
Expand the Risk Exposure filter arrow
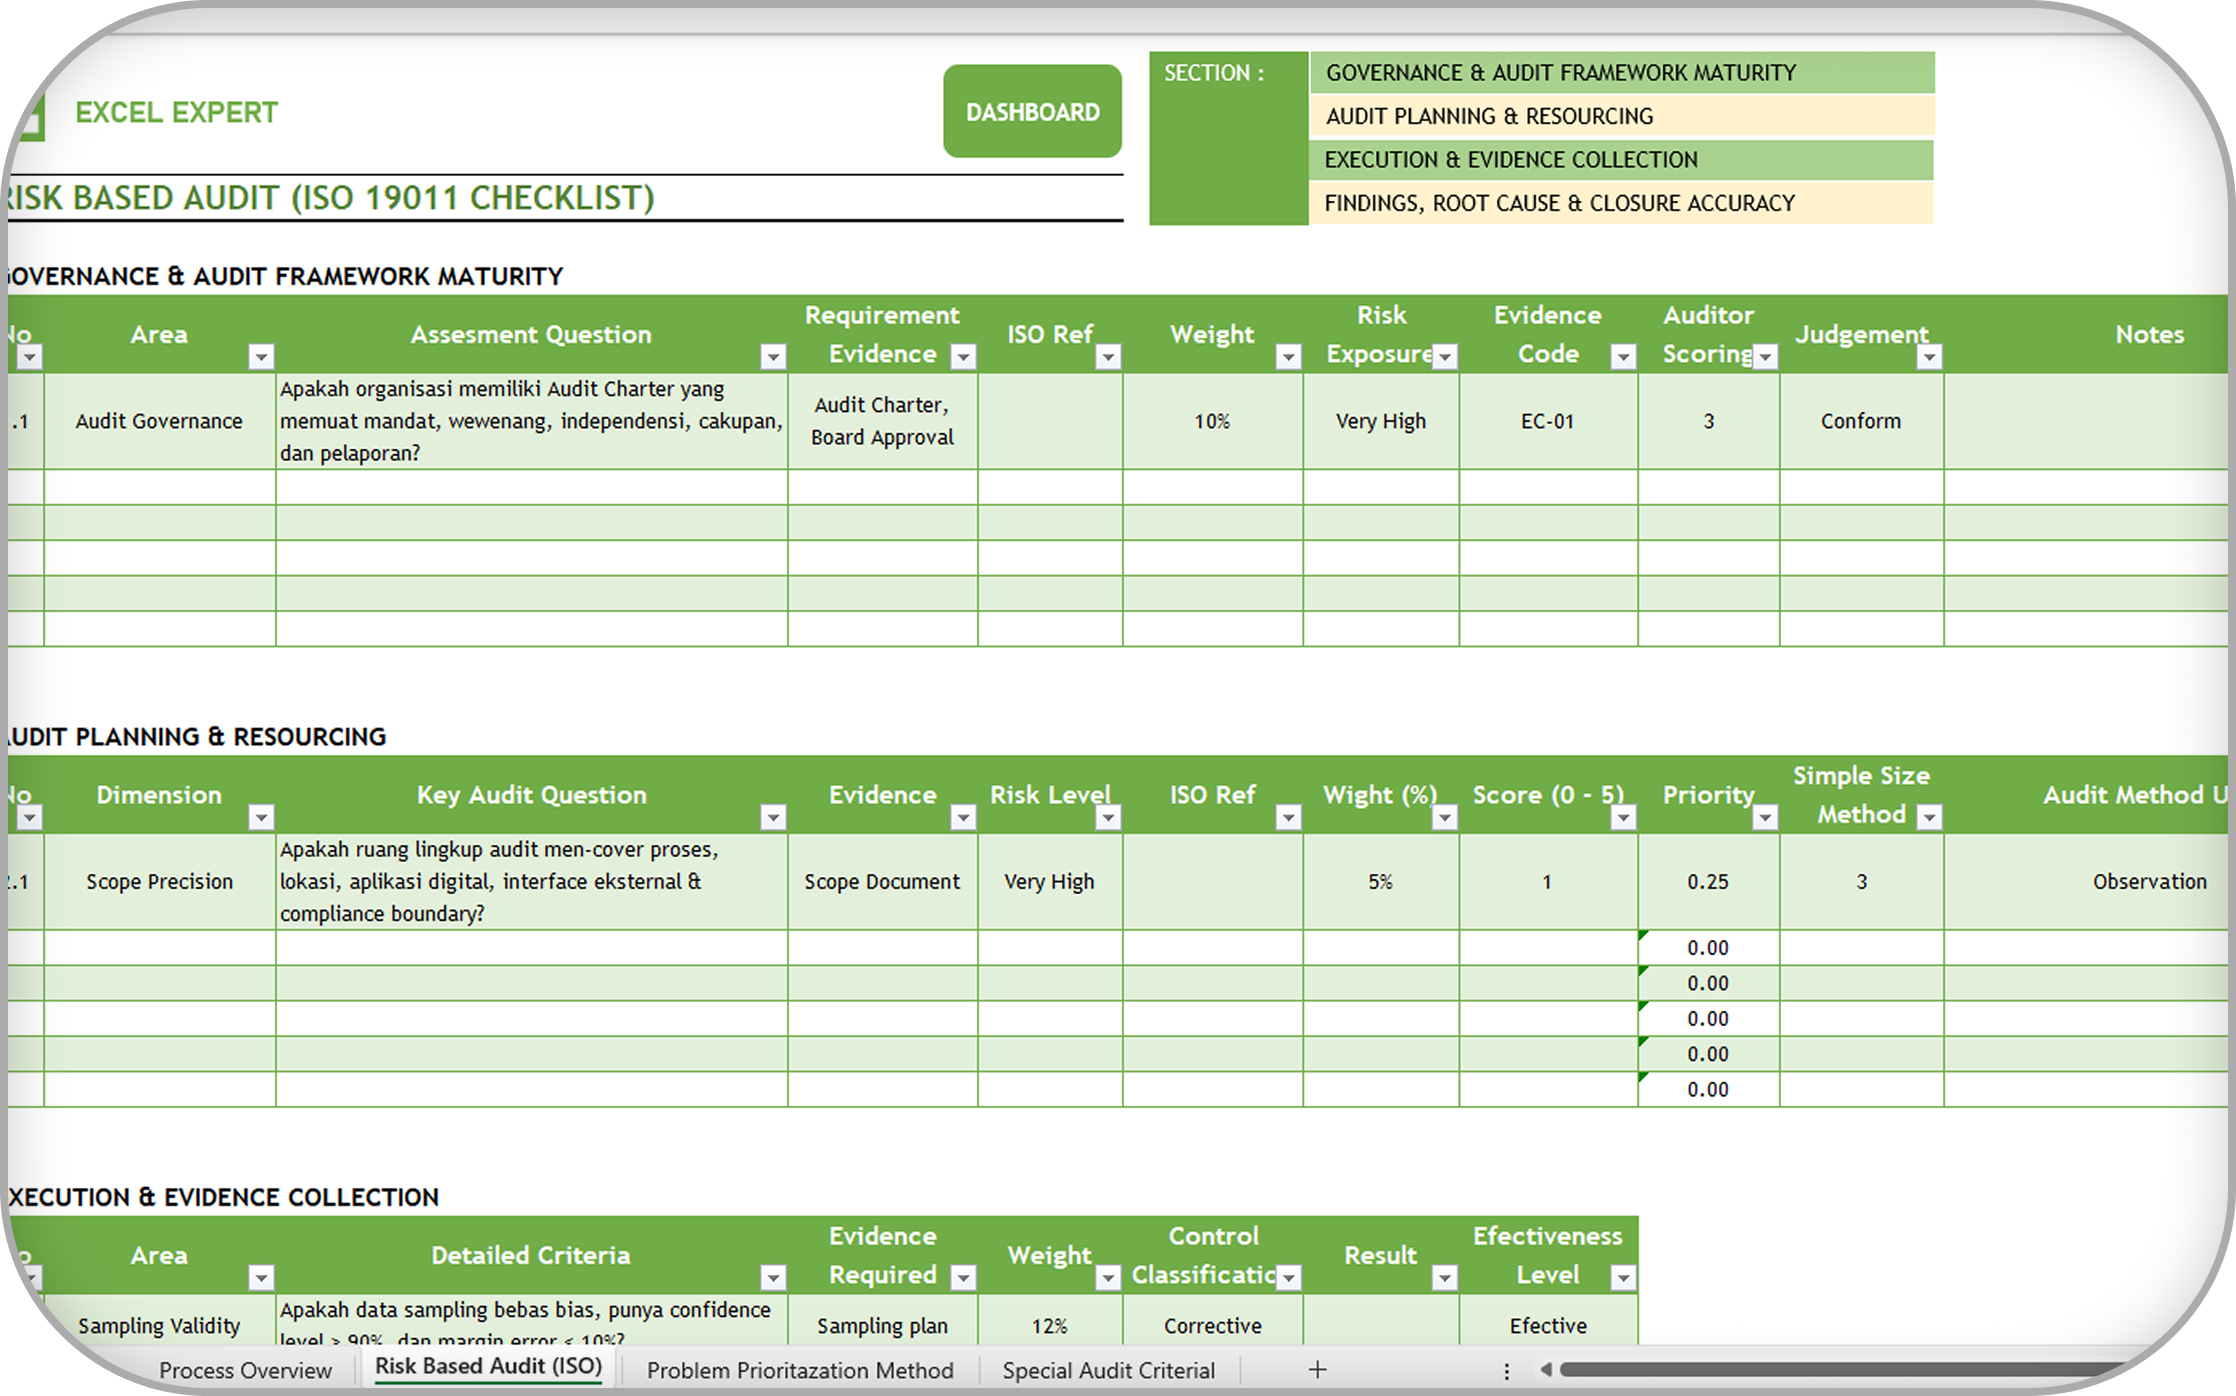pos(1444,357)
